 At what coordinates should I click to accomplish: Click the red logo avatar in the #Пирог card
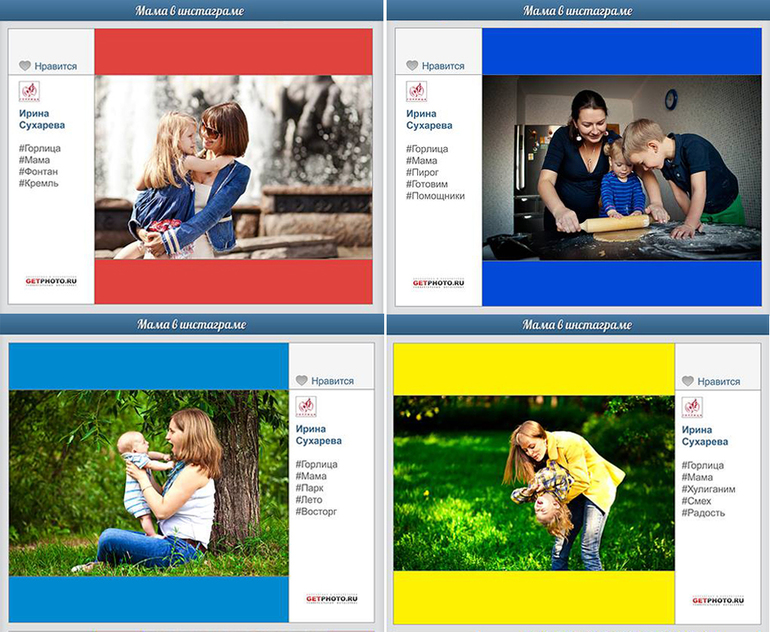(x=416, y=91)
